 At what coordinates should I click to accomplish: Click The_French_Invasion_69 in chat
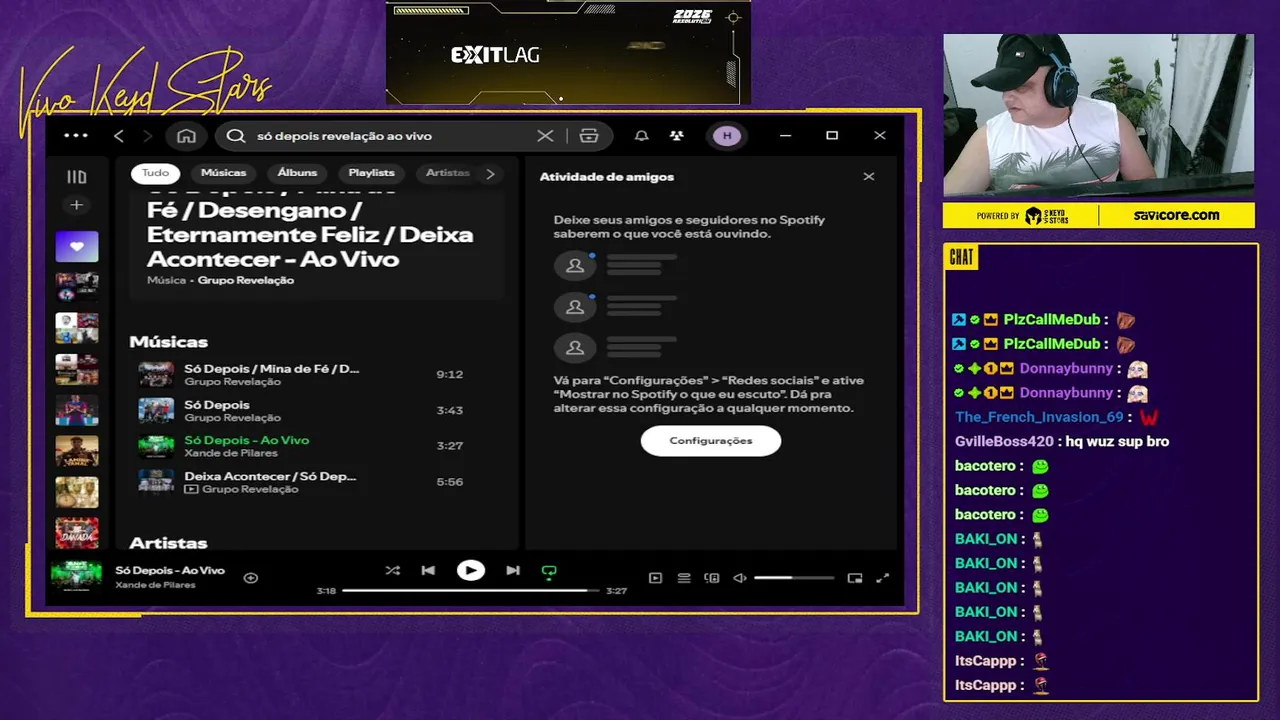(x=1039, y=417)
